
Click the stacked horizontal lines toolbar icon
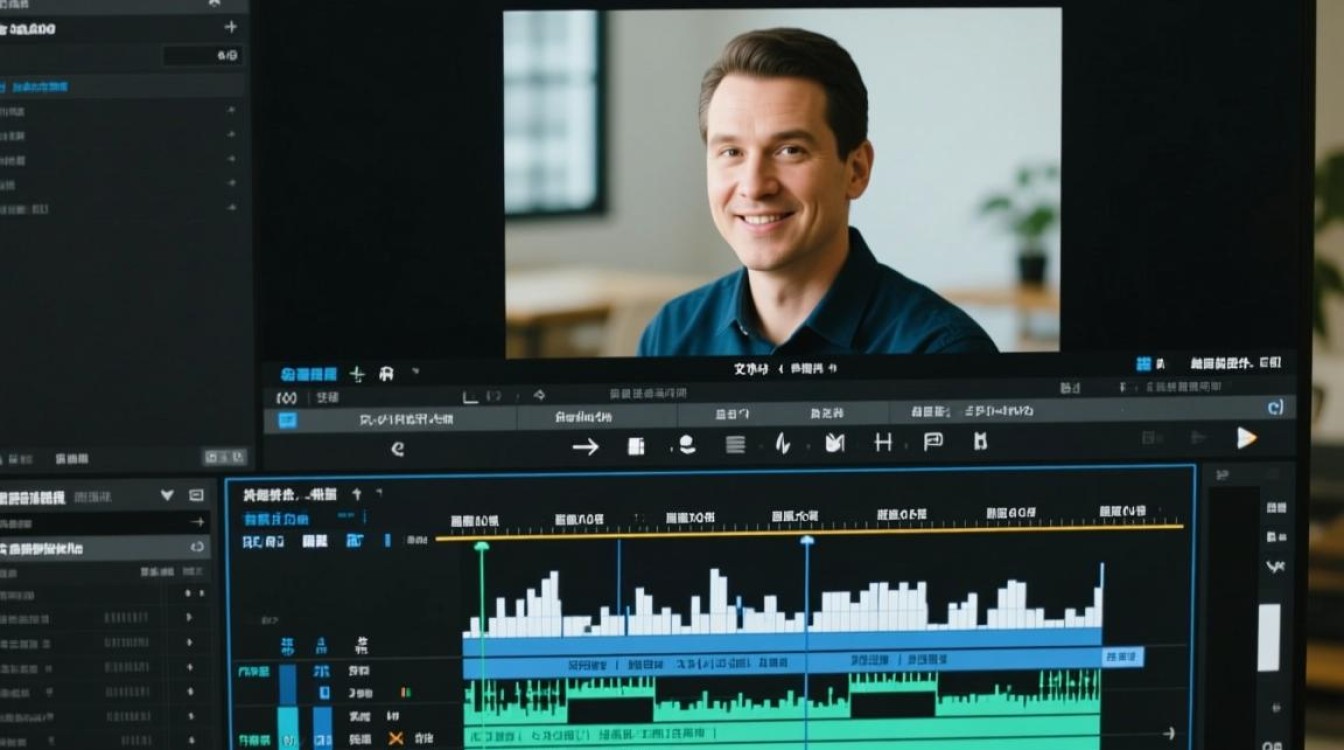pyautogui.click(x=735, y=445)
